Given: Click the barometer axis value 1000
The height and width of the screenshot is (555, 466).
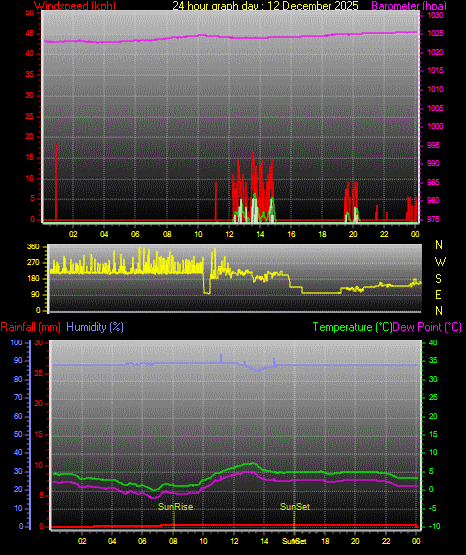Looking at the screenshot, I should [435, 126].
